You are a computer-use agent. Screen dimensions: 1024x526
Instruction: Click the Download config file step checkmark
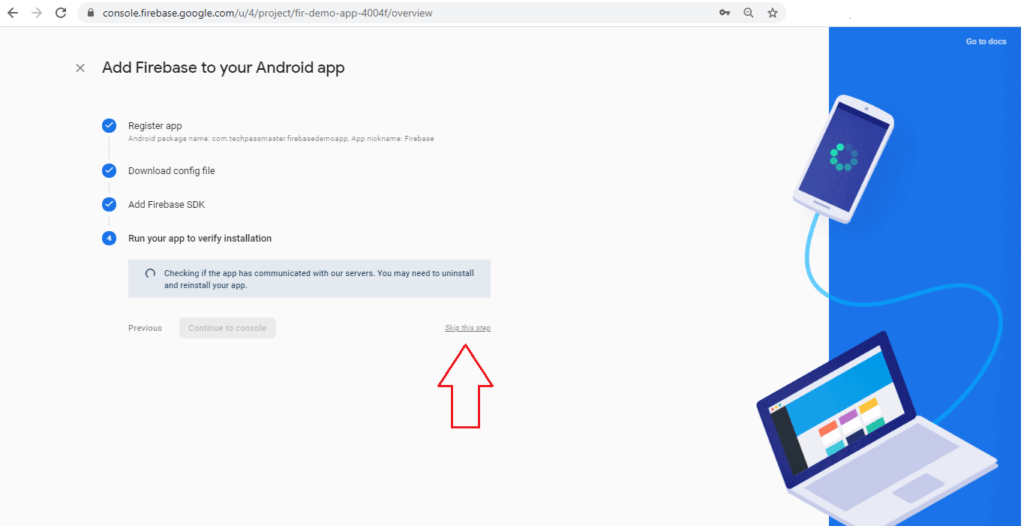(109, 171)
